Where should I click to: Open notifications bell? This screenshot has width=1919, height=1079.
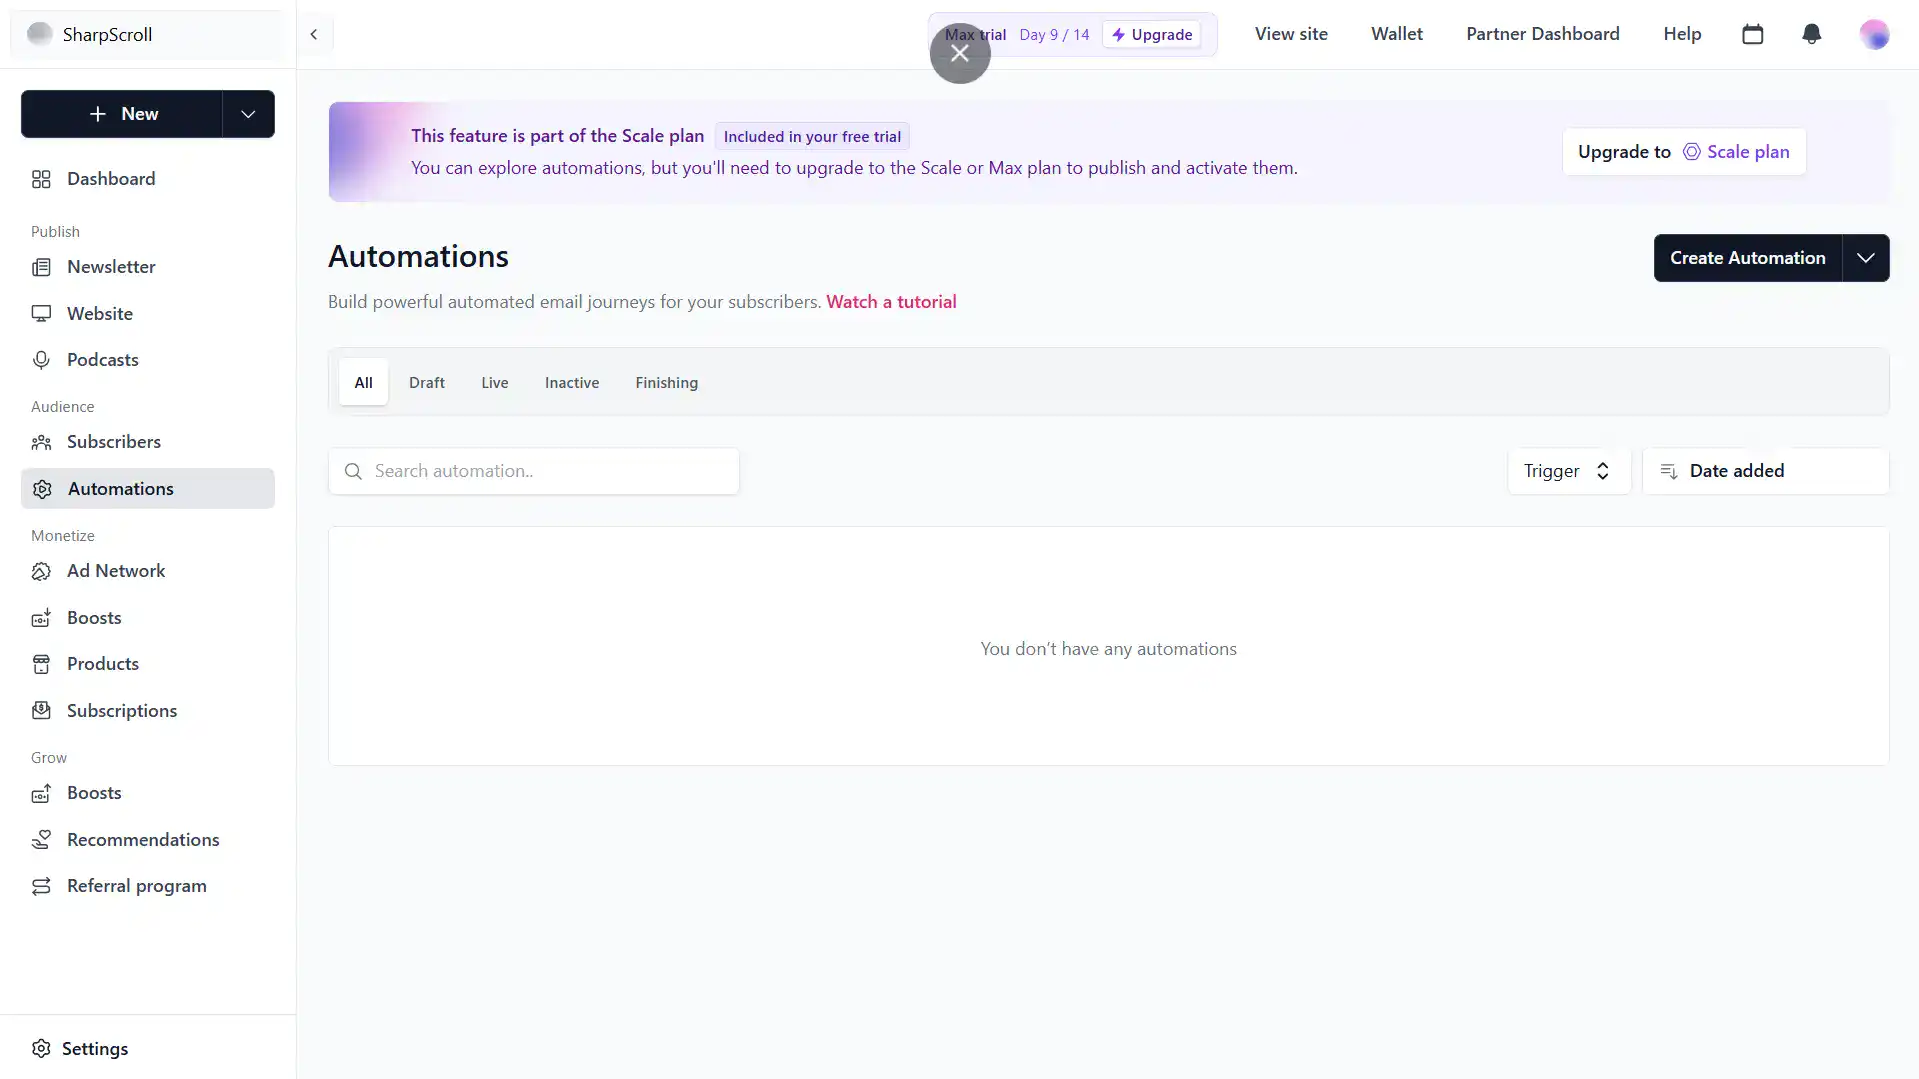(1811, 34)
